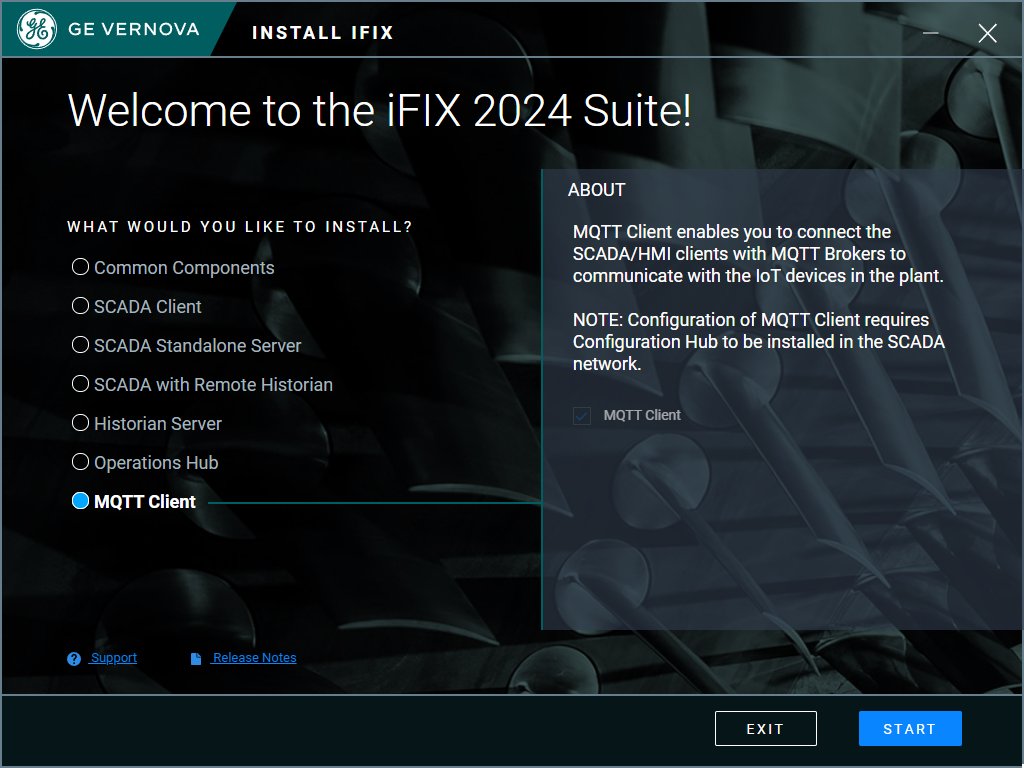The image size is (1024, 768).
Task: Click the INSTALL IFIX title text
Action: (x=323, y=33)
